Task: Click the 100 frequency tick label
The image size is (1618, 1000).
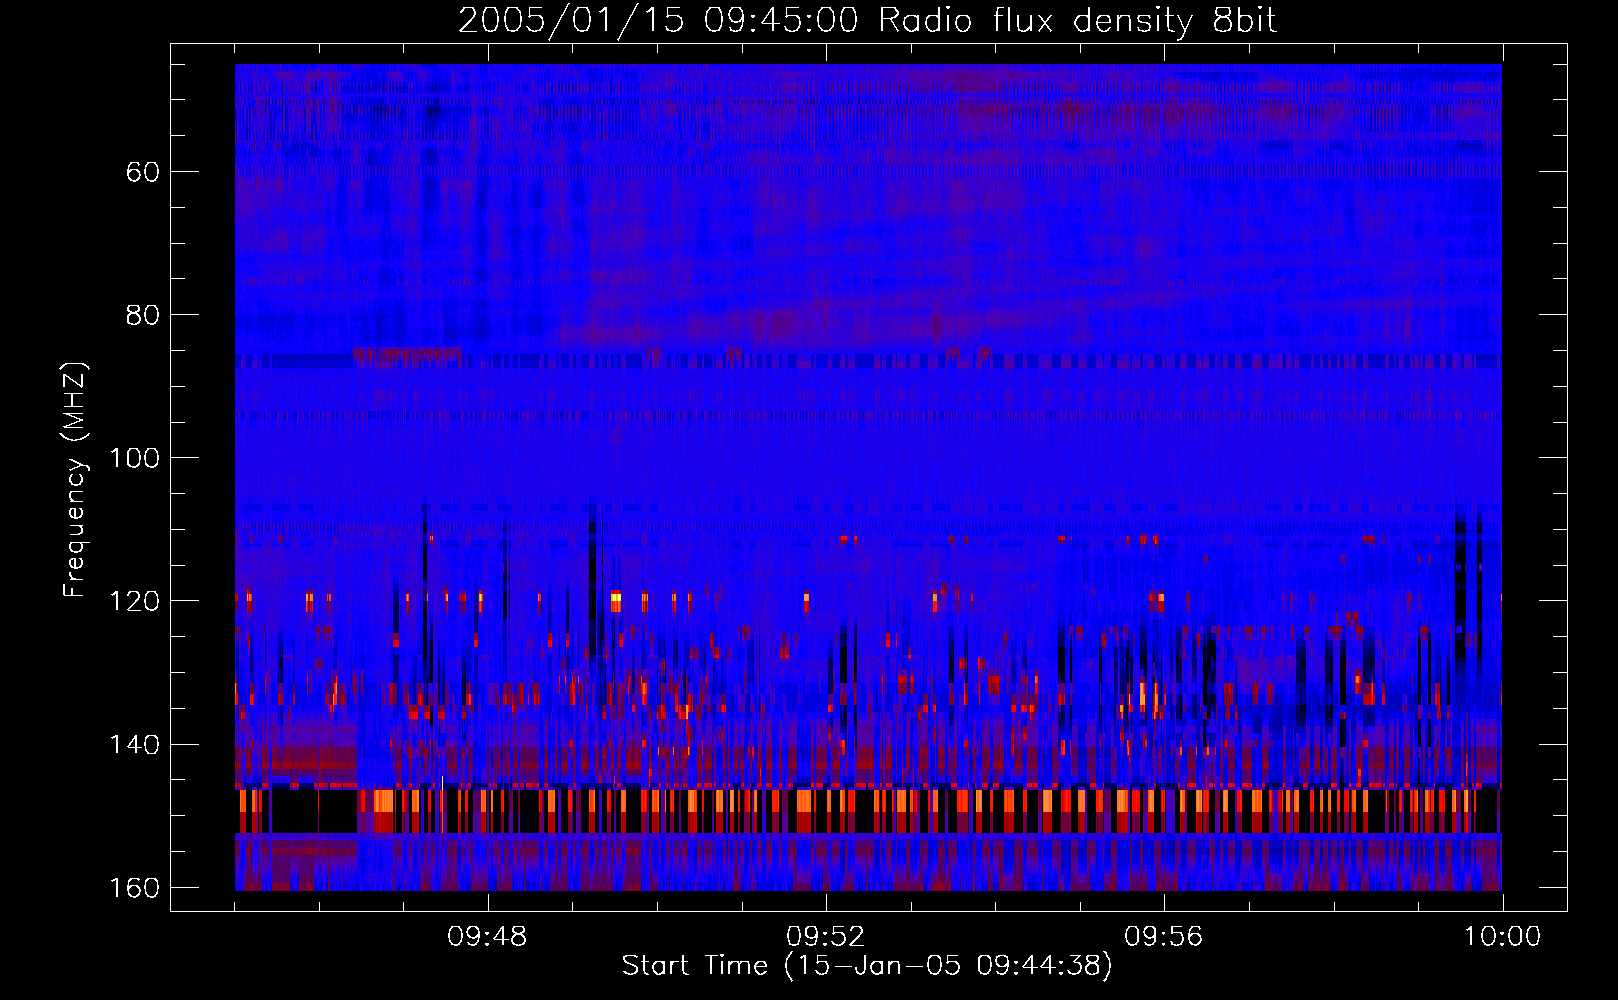Action: [134, 458]
